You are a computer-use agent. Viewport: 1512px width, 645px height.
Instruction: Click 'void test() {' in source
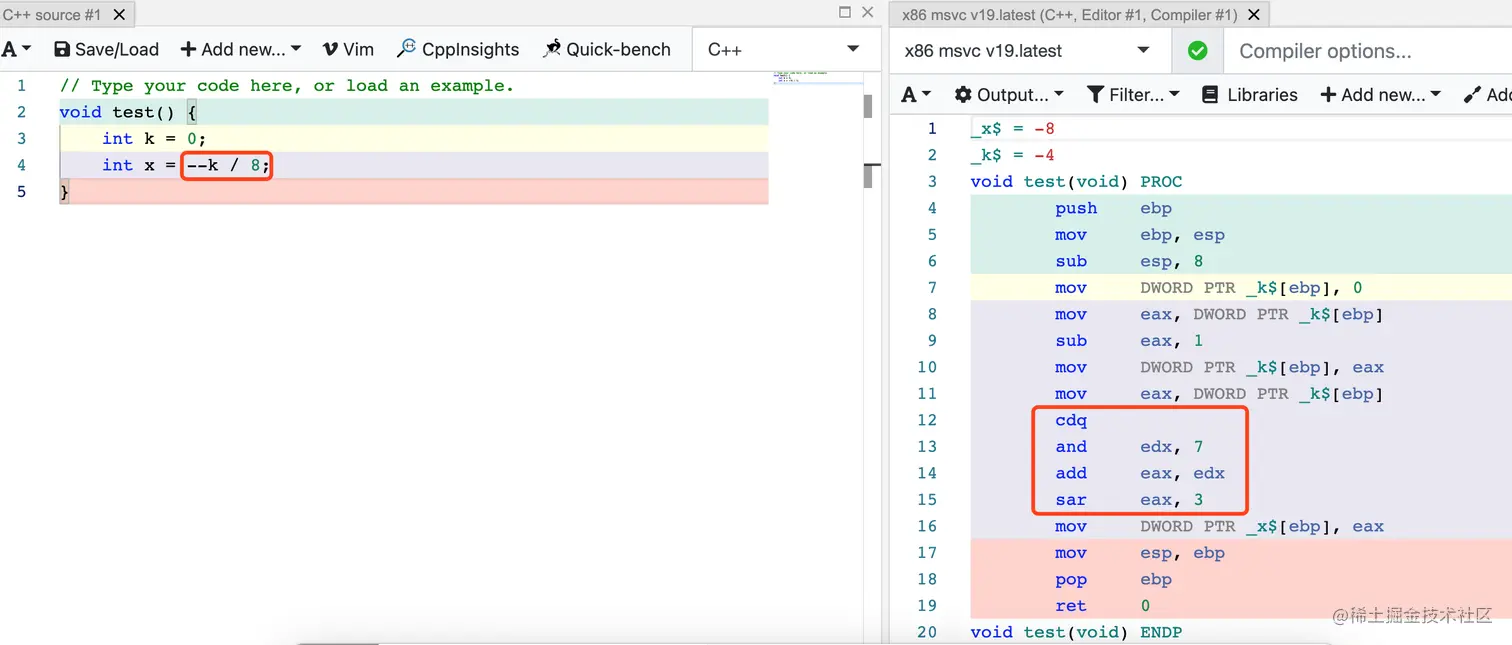click(x=128, y=112)
